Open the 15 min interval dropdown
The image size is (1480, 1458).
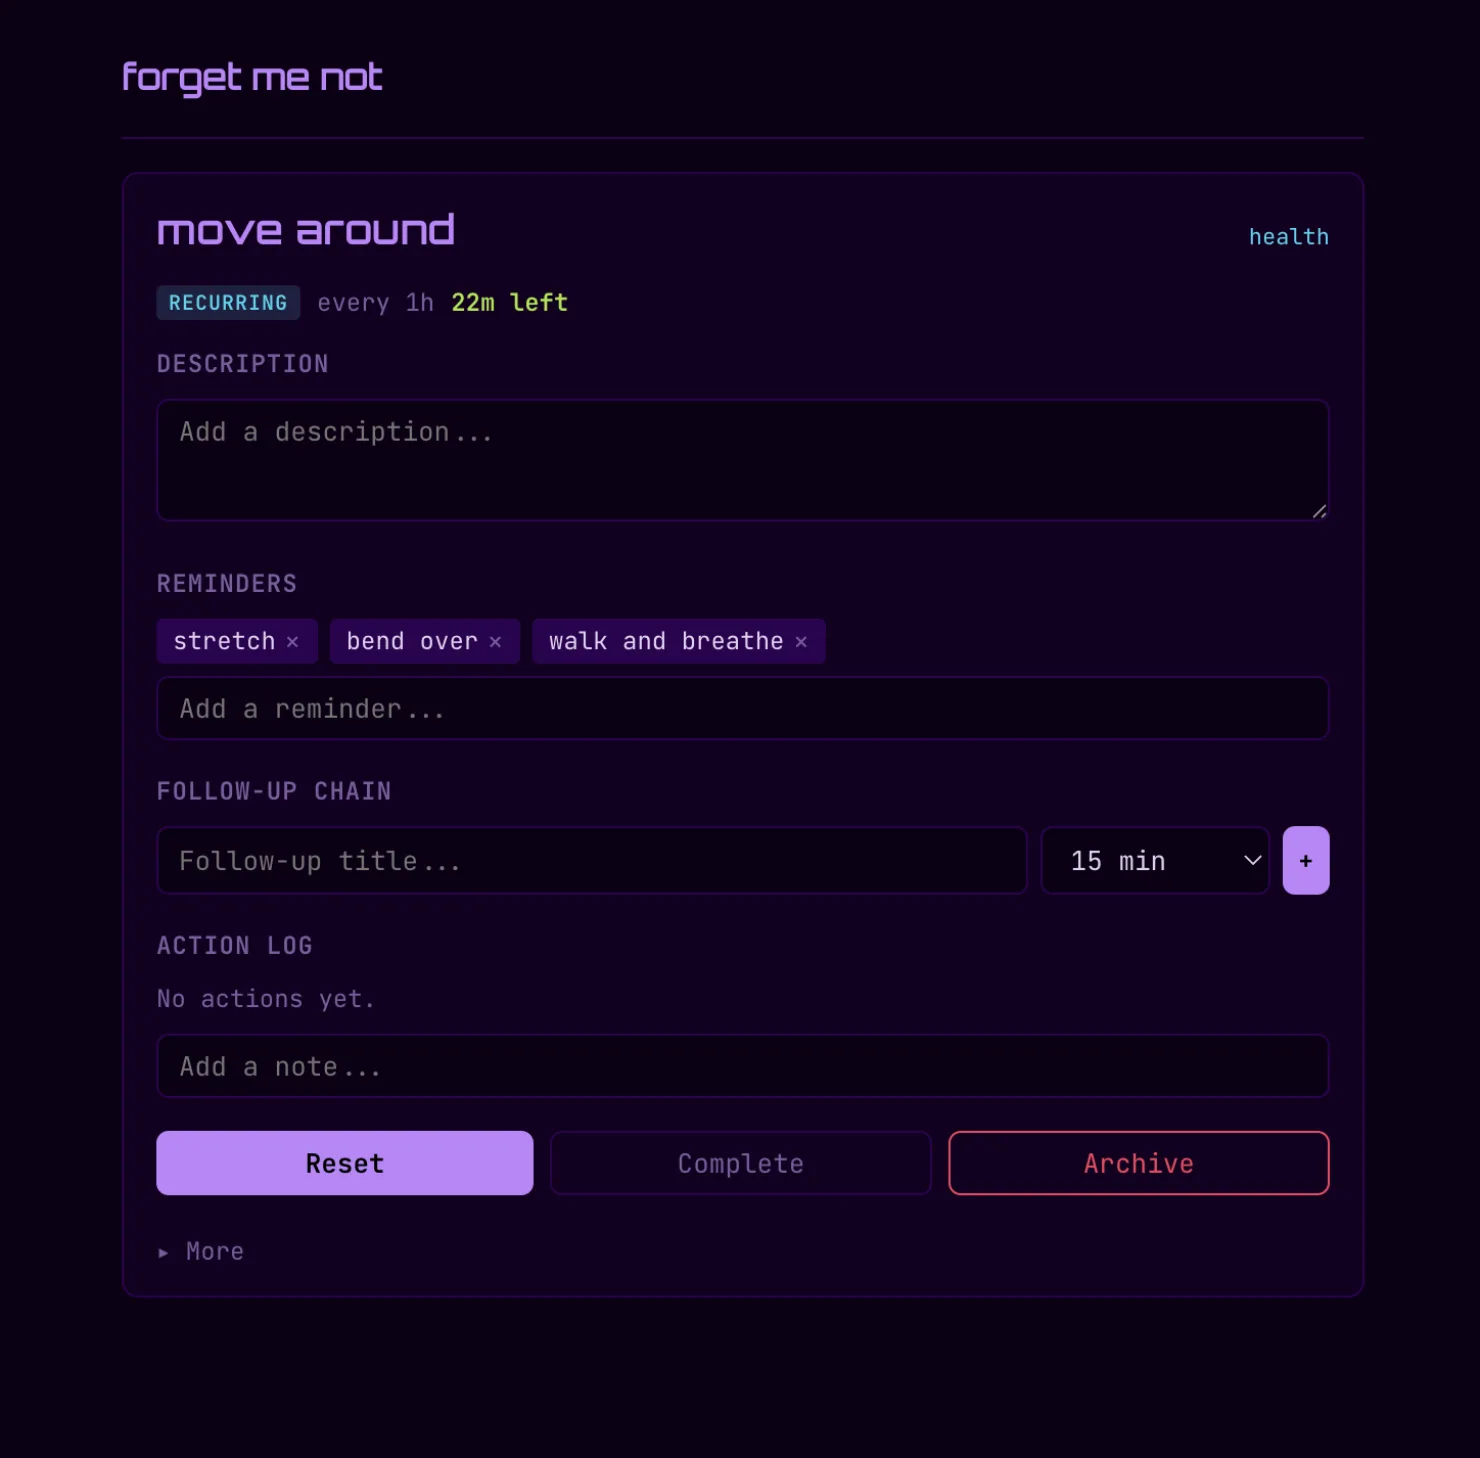1155,860
